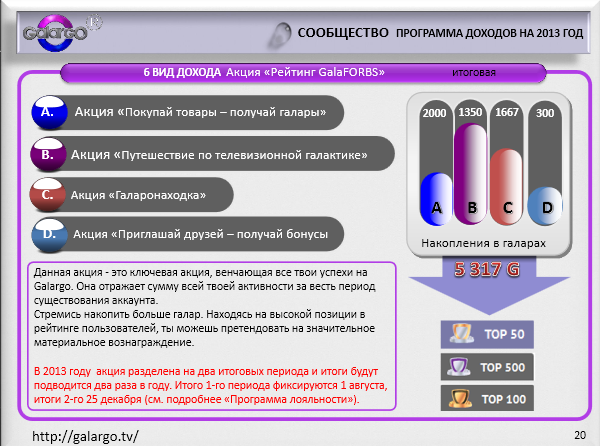Image resolution: width=600 pixels, height=446 pixels.
Task: Click the 6 ВИД ДОХОДА heading
Action: coord(182,72)
